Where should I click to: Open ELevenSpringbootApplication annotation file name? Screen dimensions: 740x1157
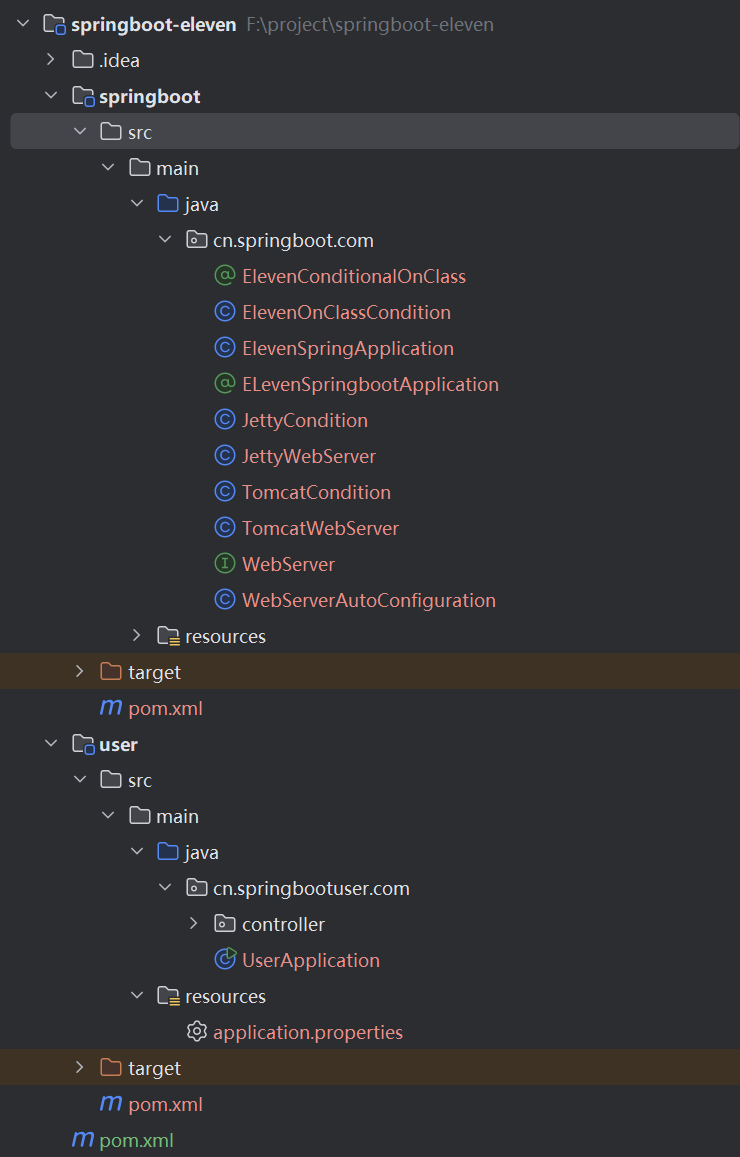tap(370, 384)
